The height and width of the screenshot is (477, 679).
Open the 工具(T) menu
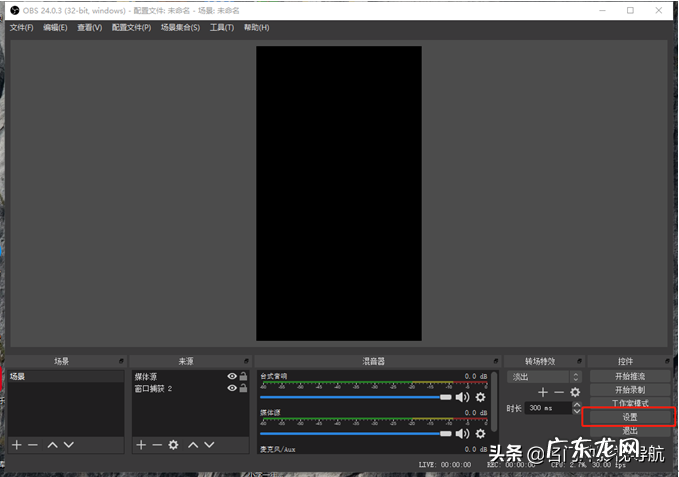pyautogui.click(x=221, y=28)
